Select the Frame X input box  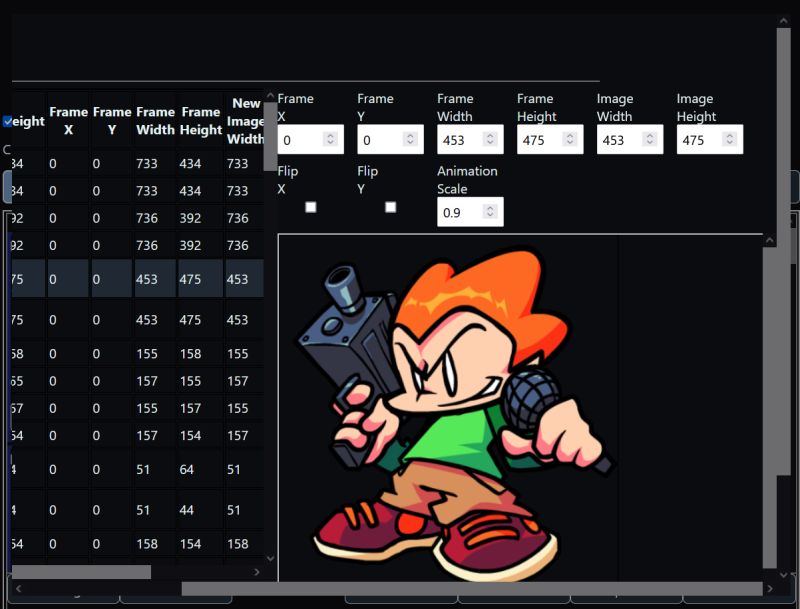(300, 139)
